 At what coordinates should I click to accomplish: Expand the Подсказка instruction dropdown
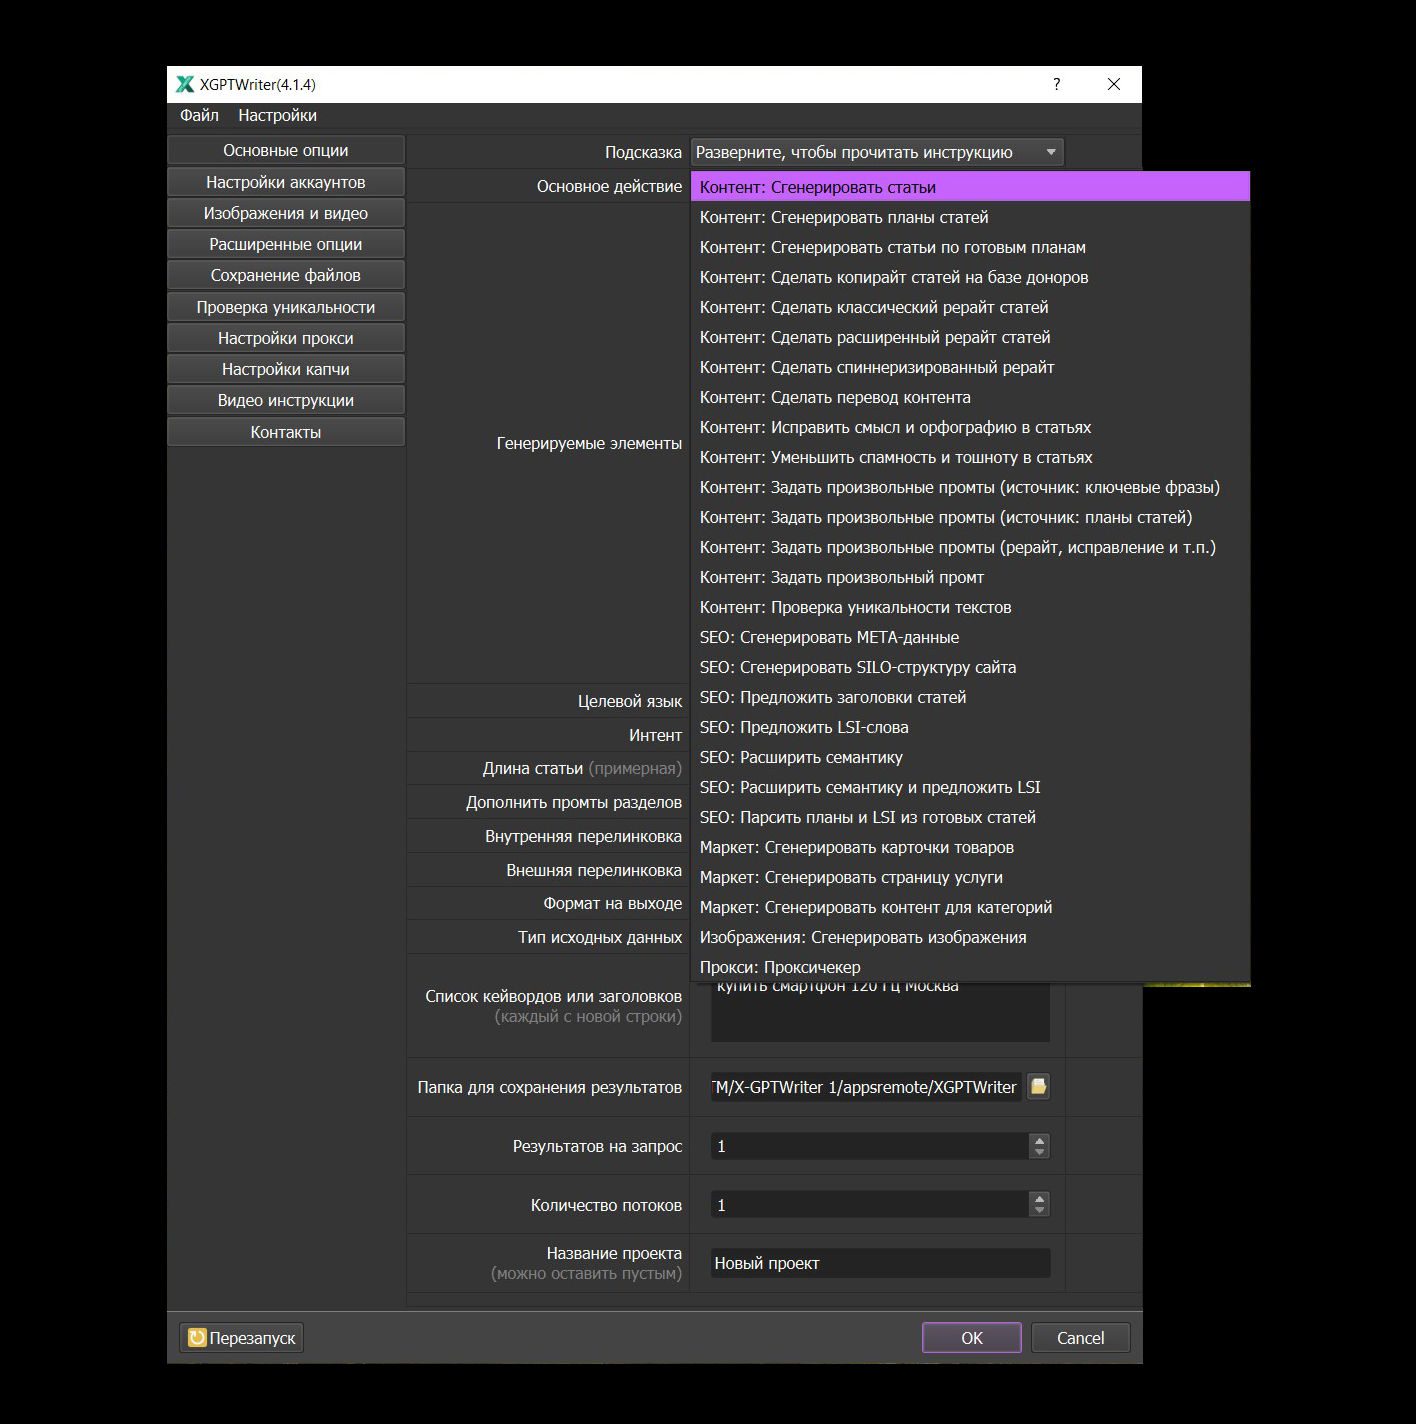coord(1050,152)
